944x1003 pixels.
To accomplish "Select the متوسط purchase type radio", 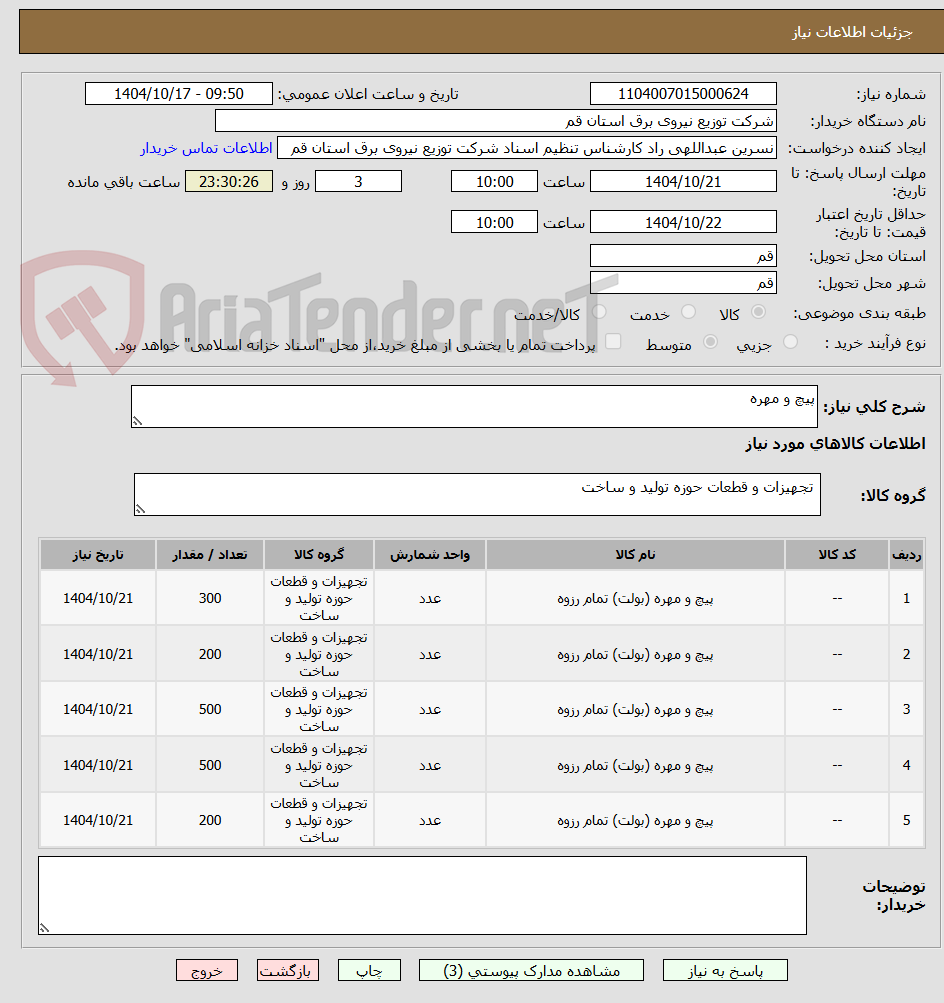I will click(710, 342).
